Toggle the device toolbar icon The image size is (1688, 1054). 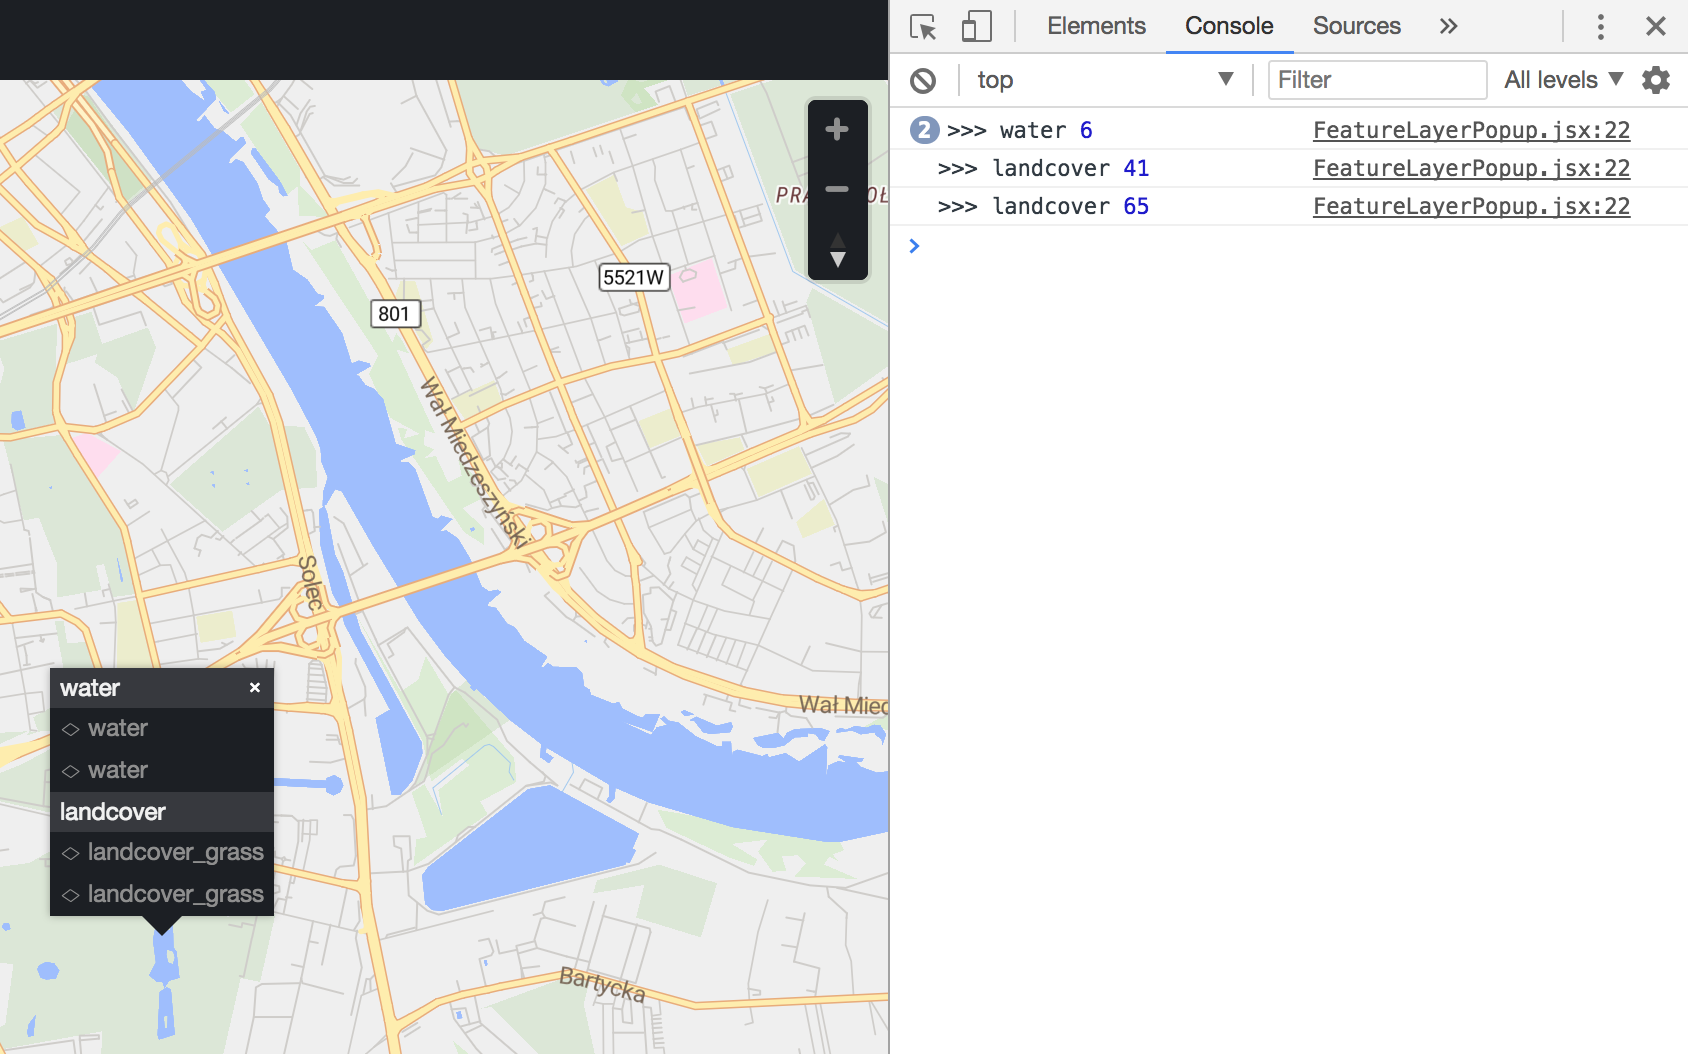977,27
